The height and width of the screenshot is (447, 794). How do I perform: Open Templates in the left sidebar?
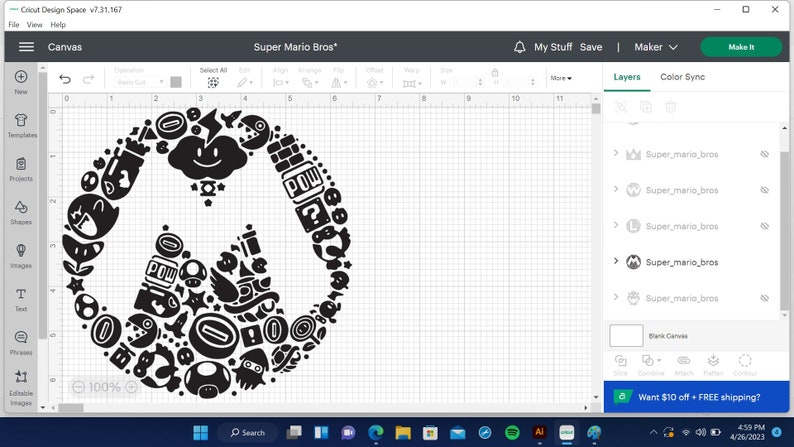click(x=21, y=126)
